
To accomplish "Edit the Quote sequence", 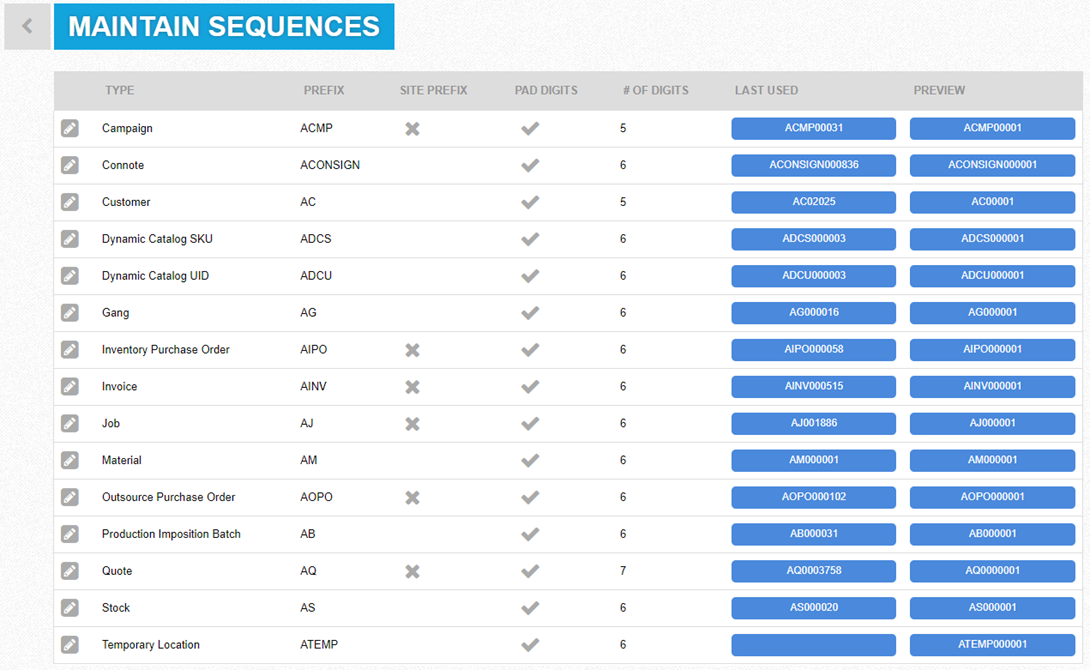I will [69, 571].
